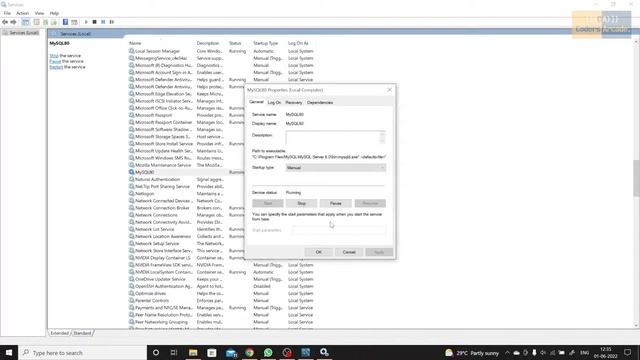Click the volume icon in system tray
The height and width of the screenshot is (360, 640).
point(543,353)
